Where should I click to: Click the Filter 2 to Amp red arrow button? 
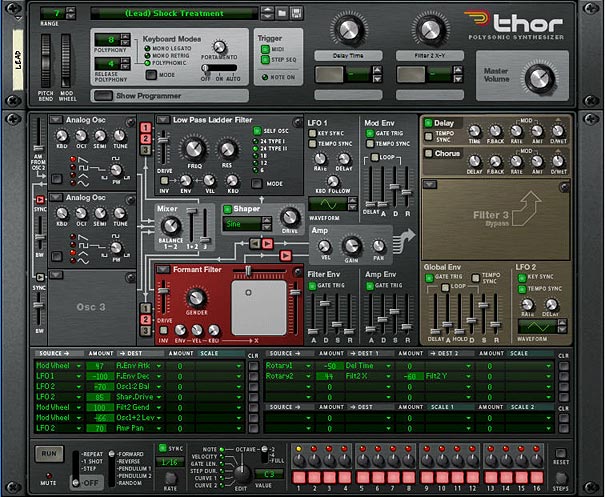(x=286, y=255)
